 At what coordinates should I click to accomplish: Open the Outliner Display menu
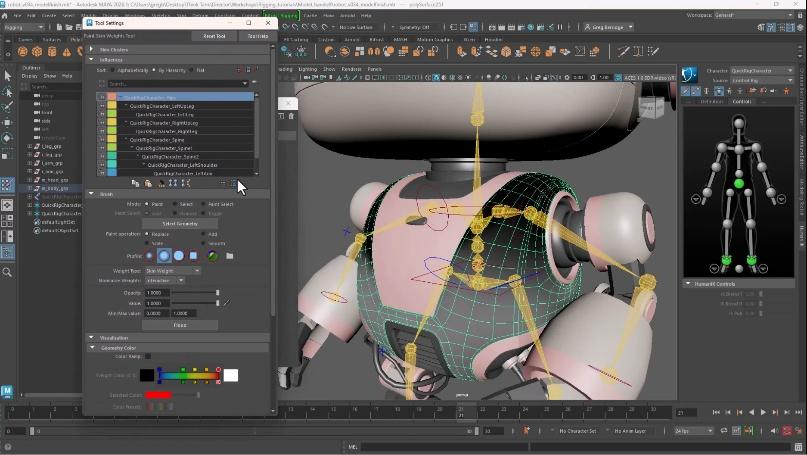pyautogui.click(x=30, y=76)
